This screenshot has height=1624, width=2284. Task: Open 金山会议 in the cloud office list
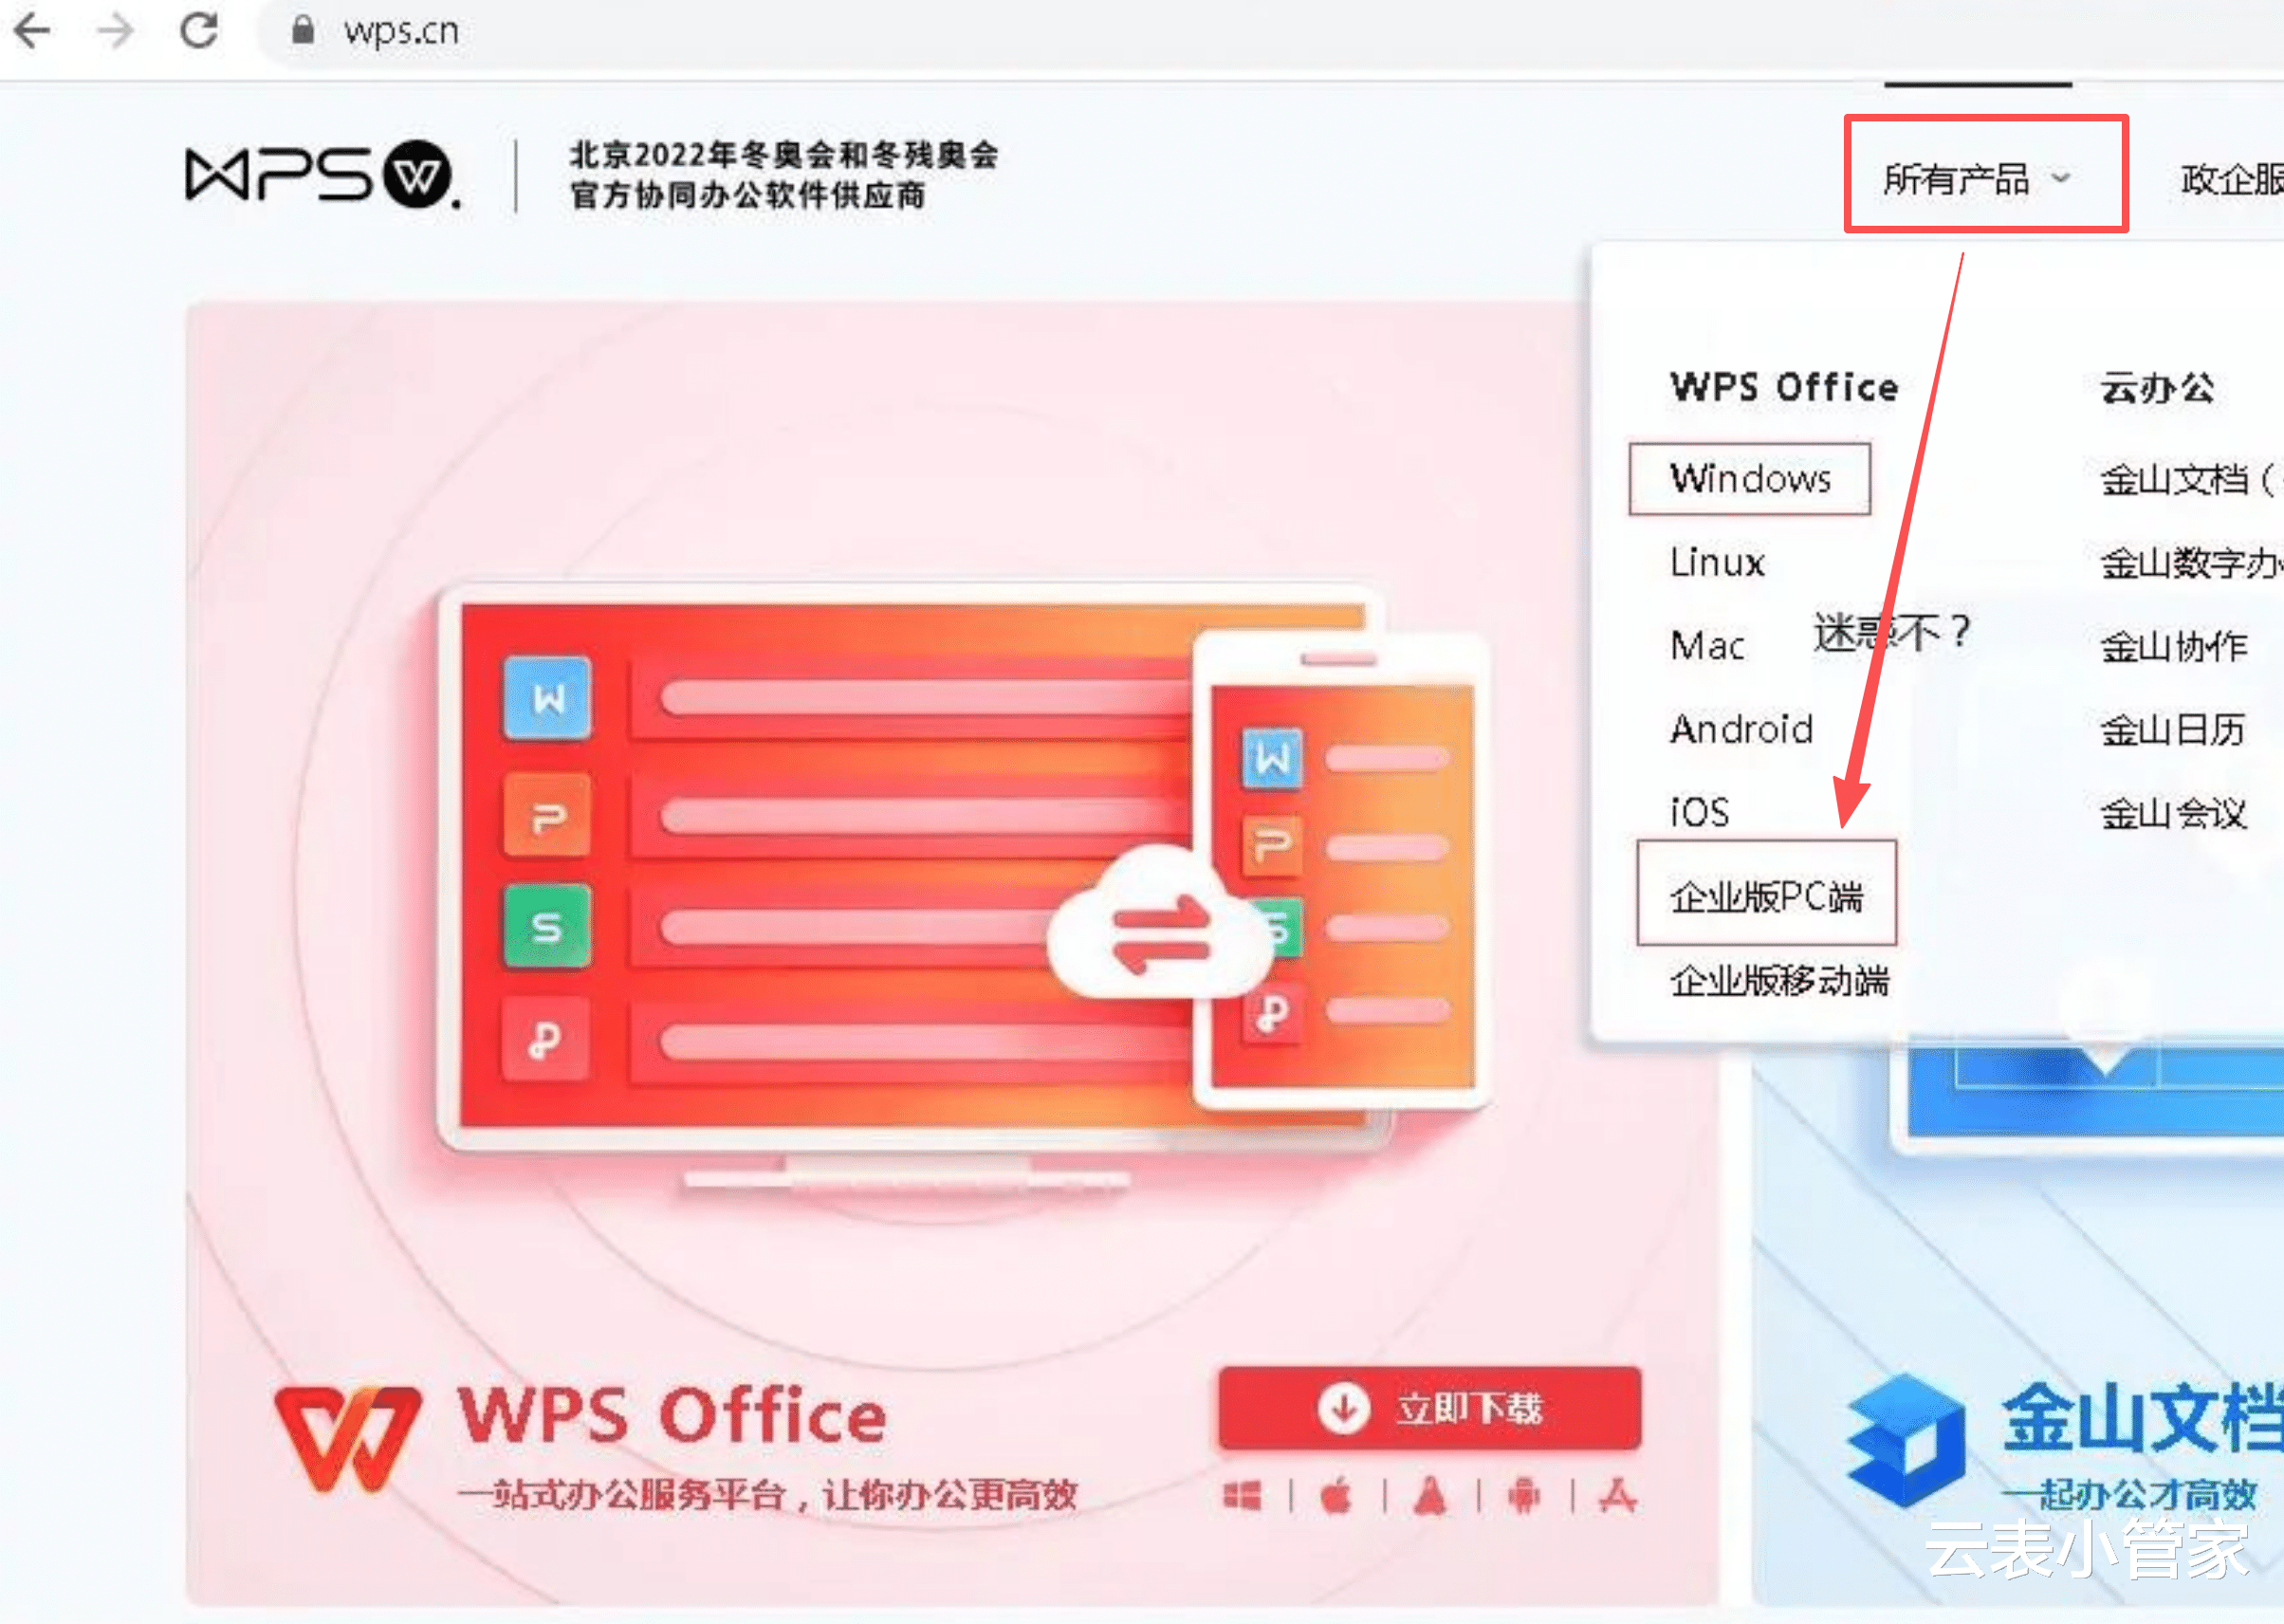tap(2173, 813)
